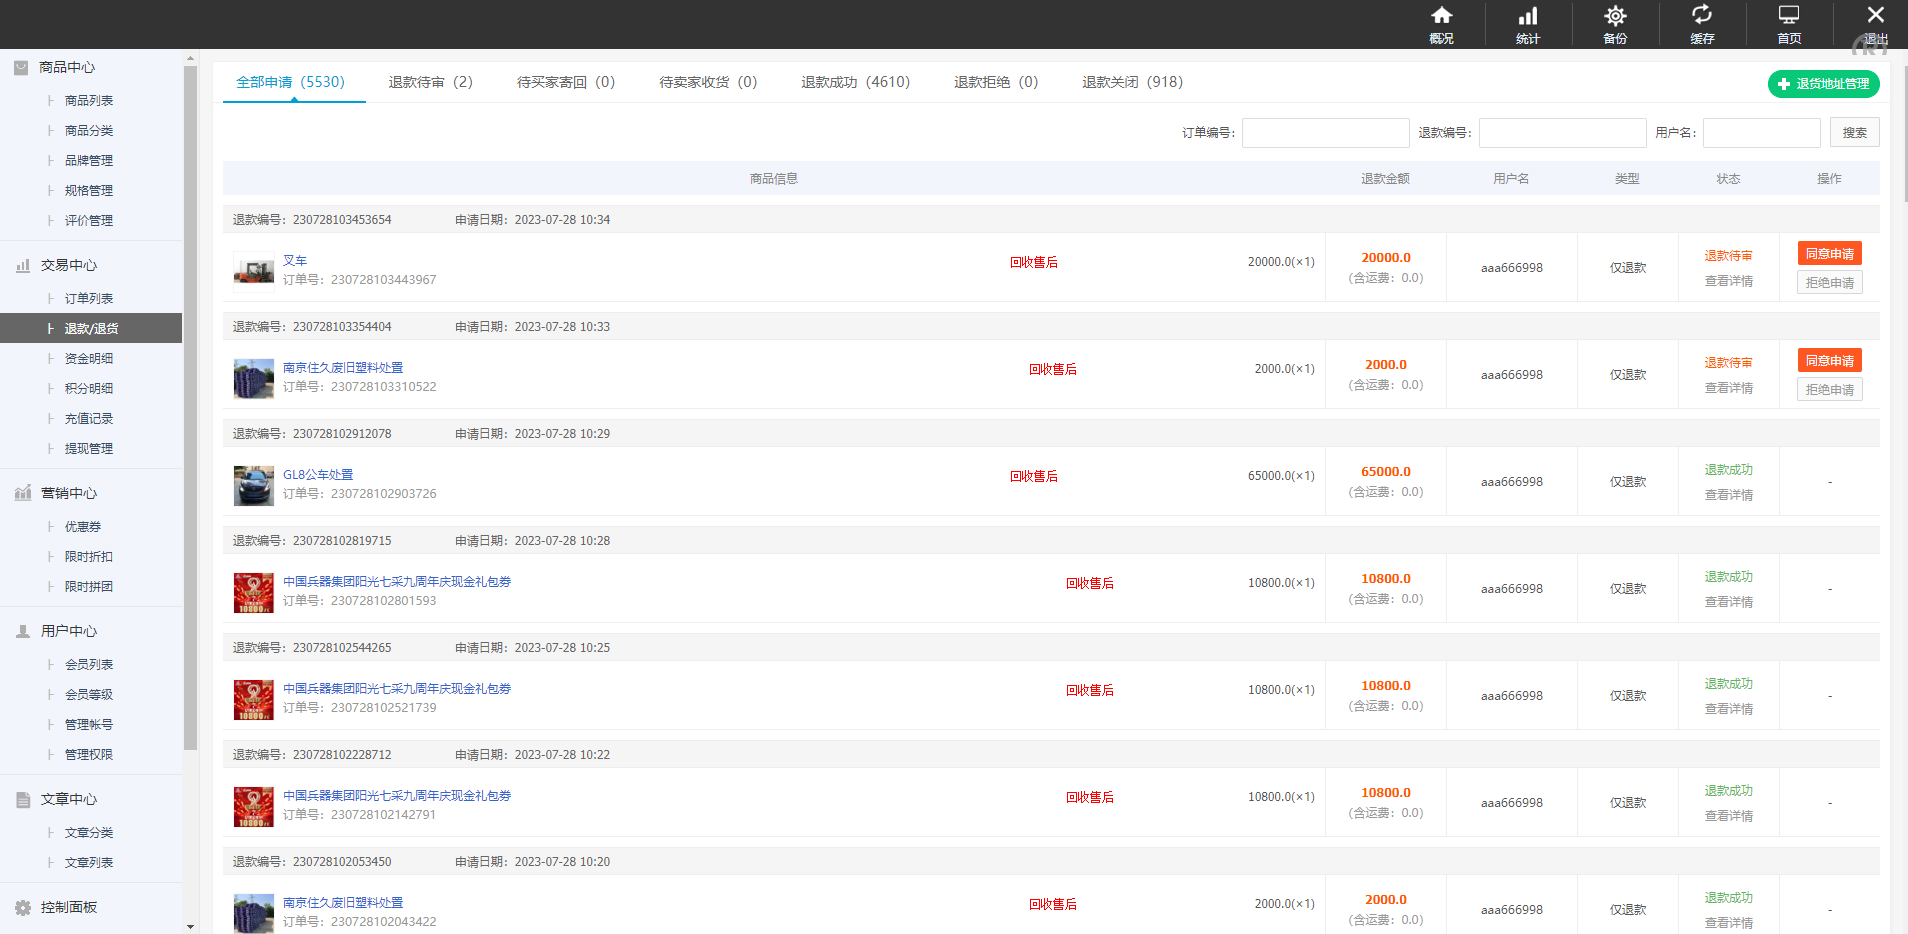Open the 退款关闭 tab
This screenshot has width=1908, height=934.
tap(1131, 82)
